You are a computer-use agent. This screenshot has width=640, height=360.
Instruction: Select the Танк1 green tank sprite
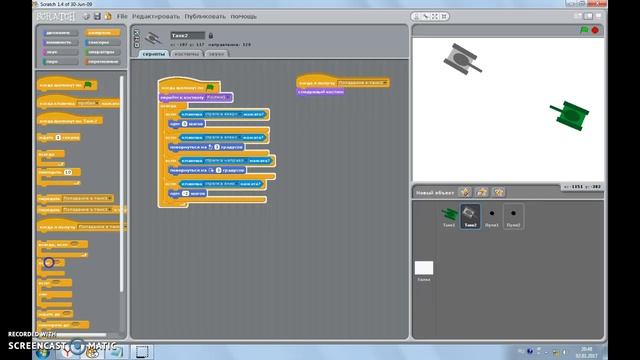point(449,216)
